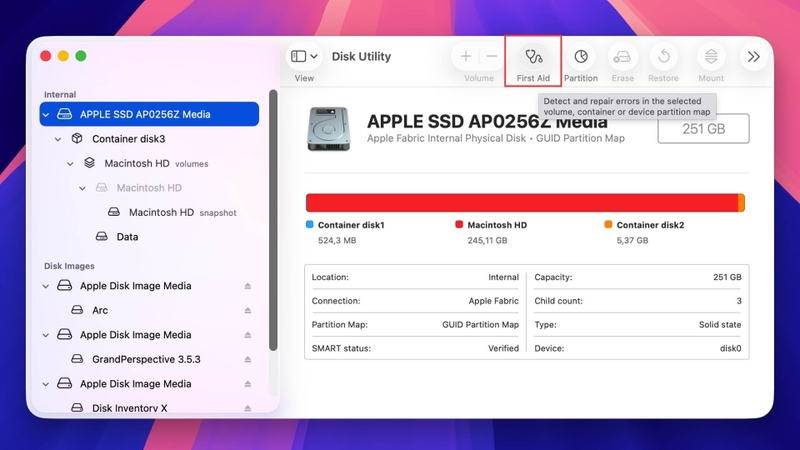Collapse the APPLE SSD AP0256Z Media entry

(x=46, y=115)
